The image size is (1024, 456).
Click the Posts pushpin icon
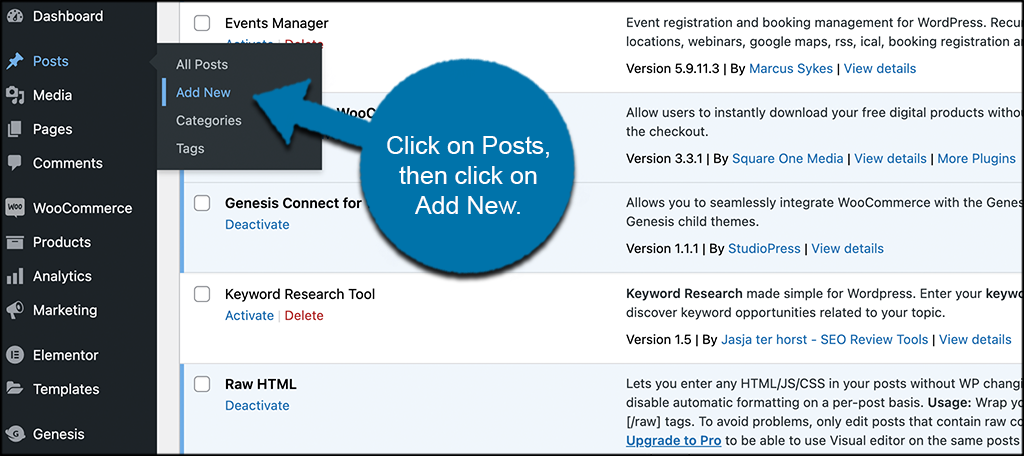[x=15, y=61]
